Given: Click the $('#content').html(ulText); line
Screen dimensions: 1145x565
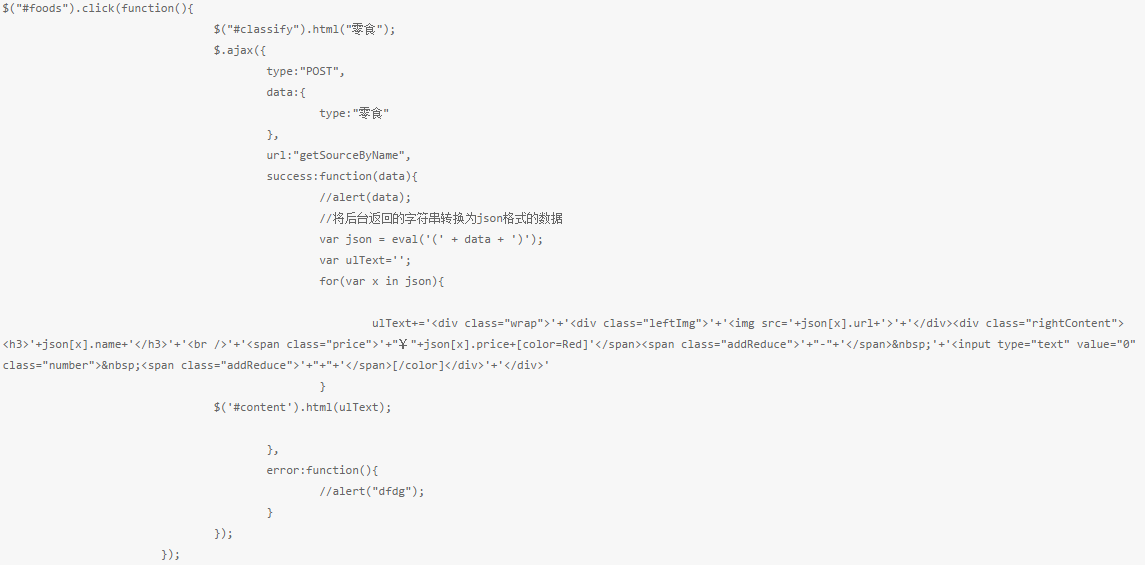Looking at the screenshot, I should point(302,407).
